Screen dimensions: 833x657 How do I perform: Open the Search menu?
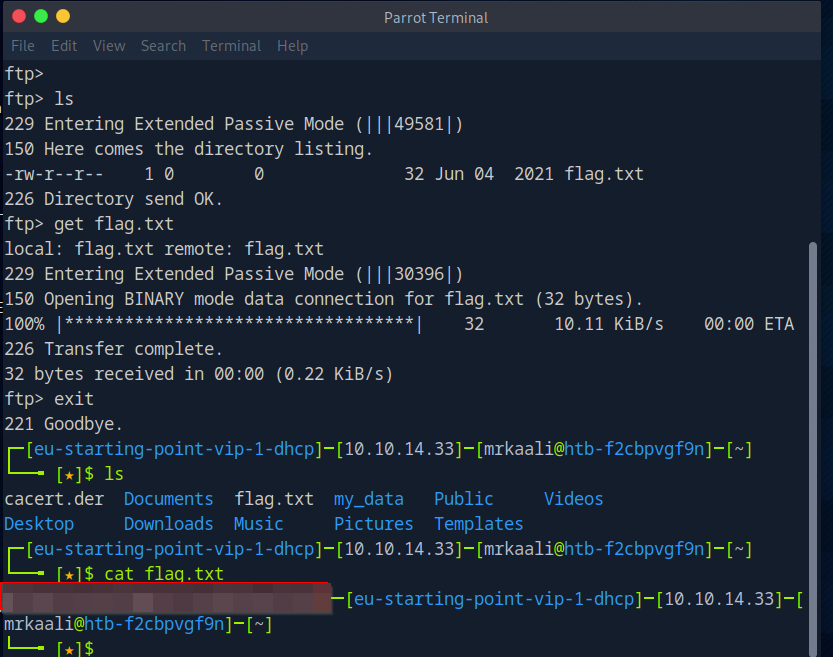coord(163,46)
